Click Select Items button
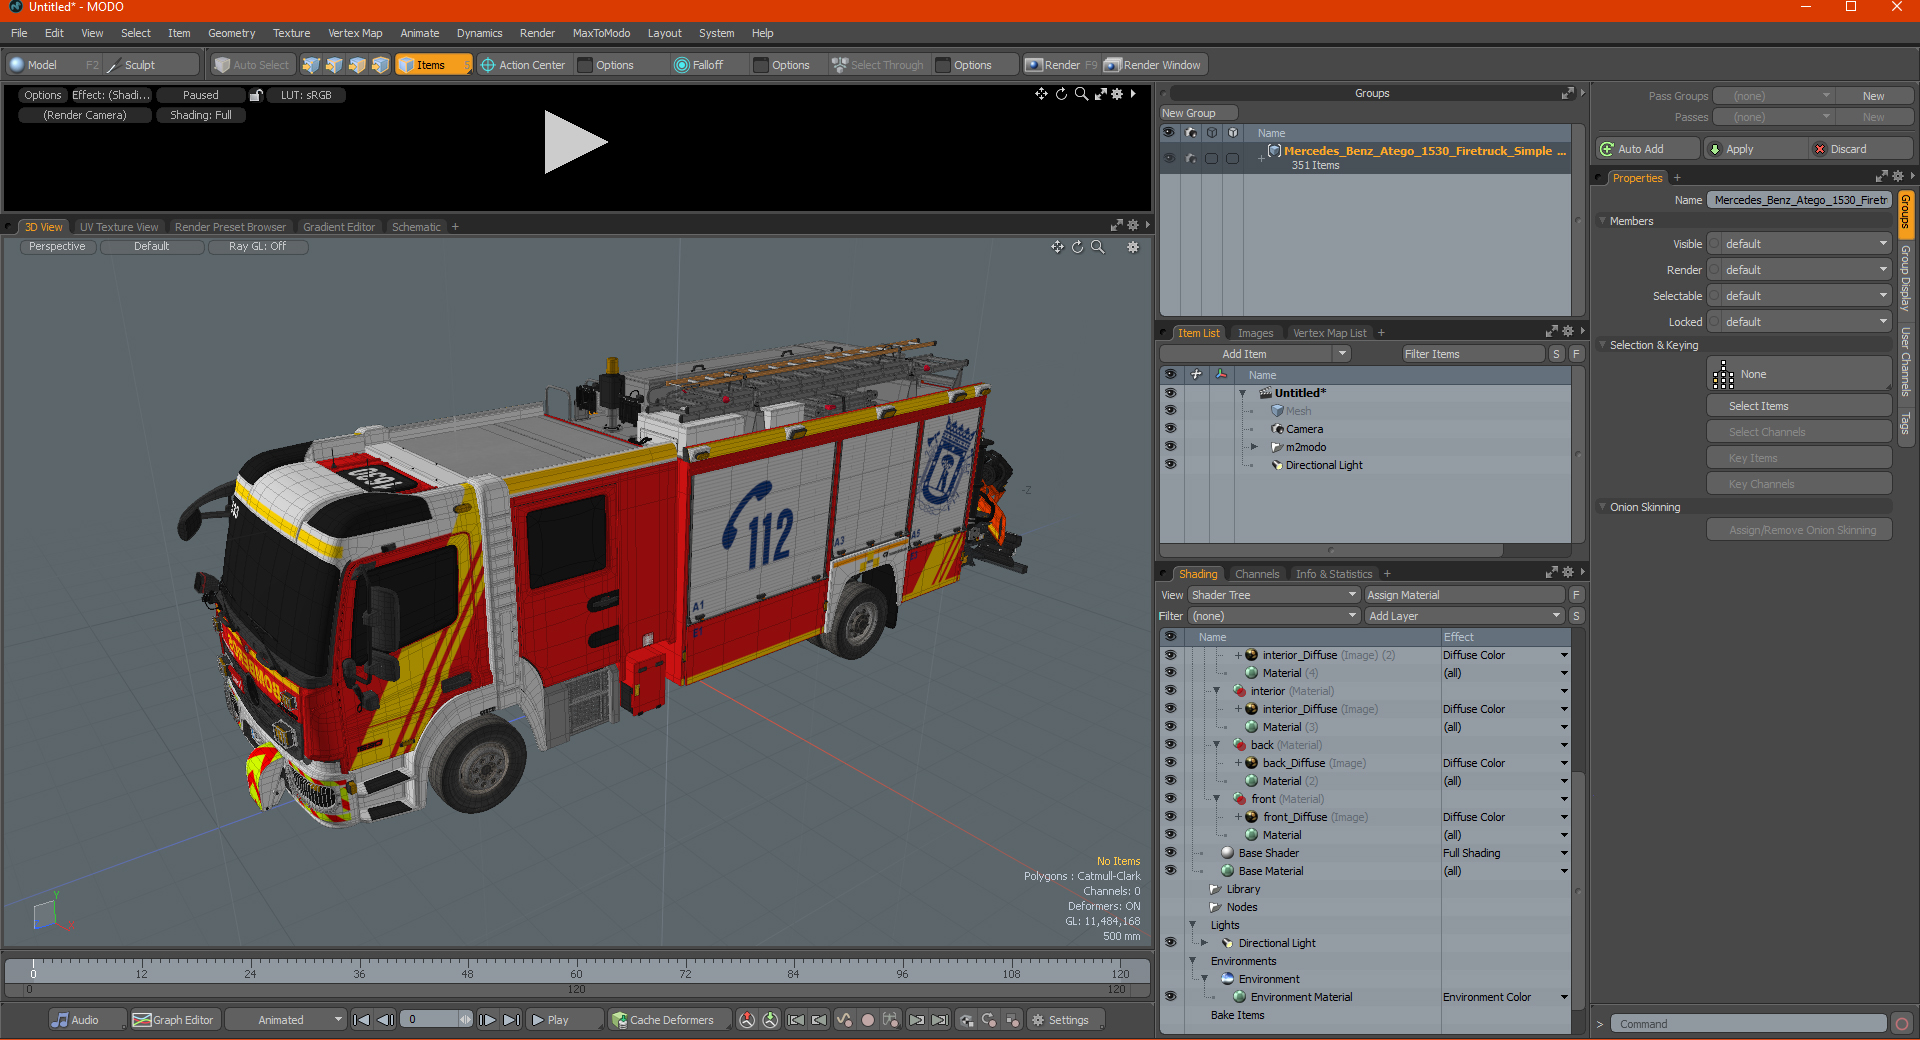The height and width of the screenshot is (1040, 1920). tap(1799, 406)
